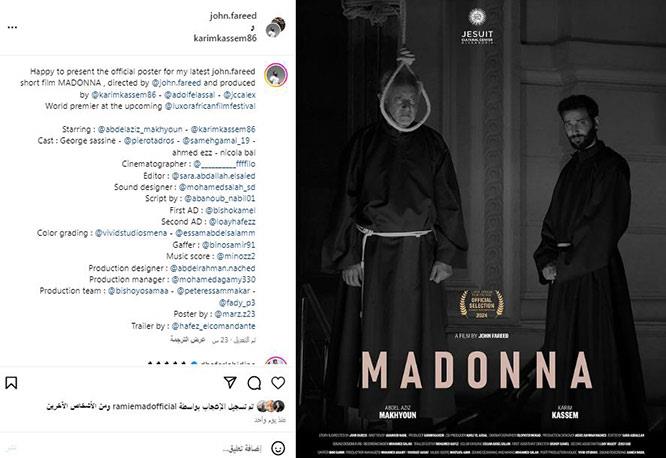
Task: Share the post with the paper plane icon
Action: click(x=230, y=382)
